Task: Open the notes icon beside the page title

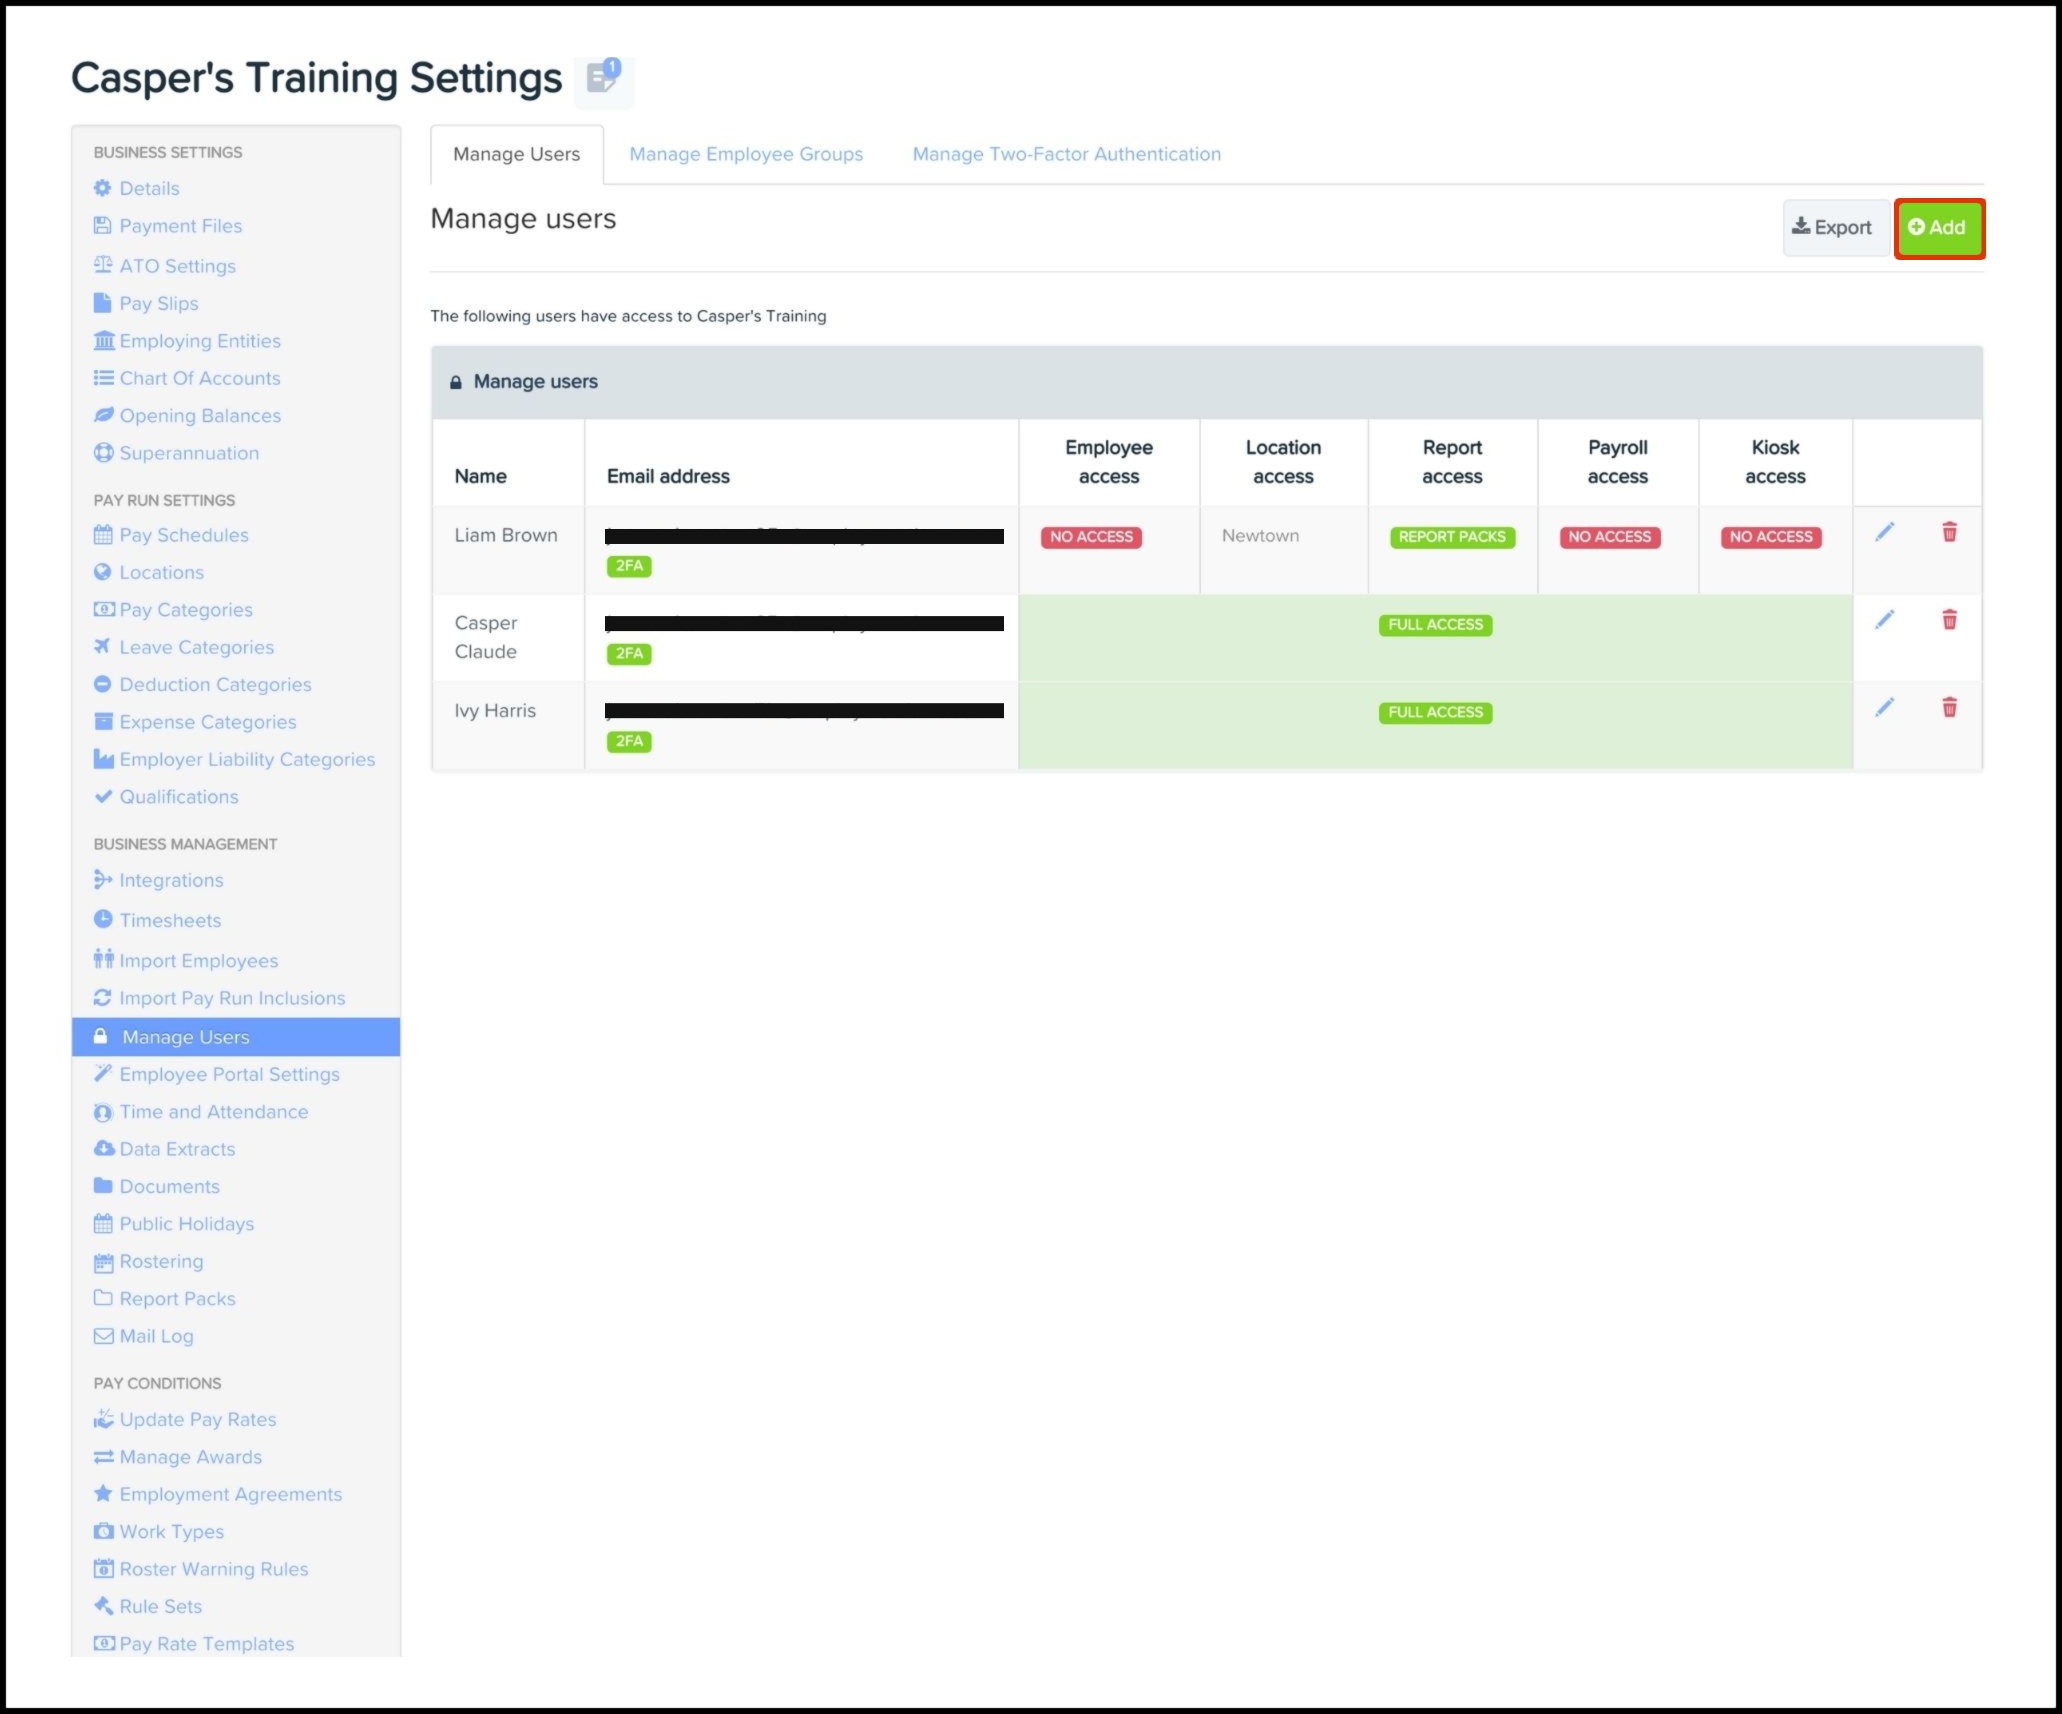Action: (603, 77)
